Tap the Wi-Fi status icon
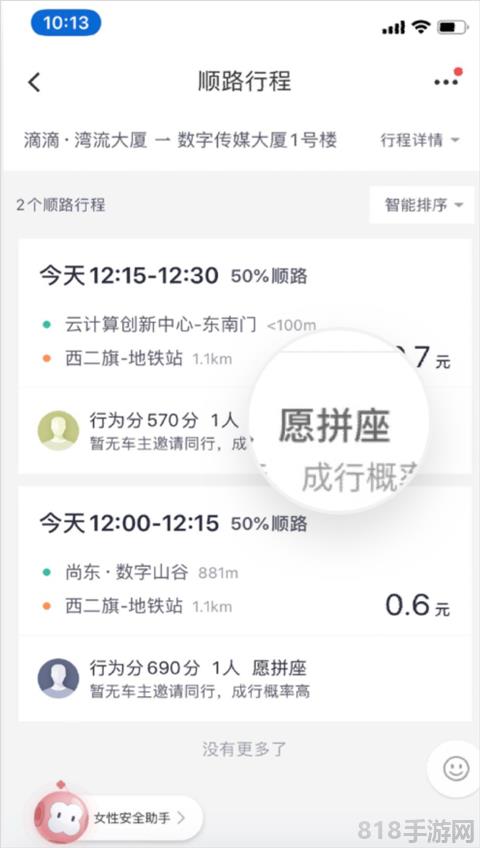The image size is (480, 848). point(420,27)
